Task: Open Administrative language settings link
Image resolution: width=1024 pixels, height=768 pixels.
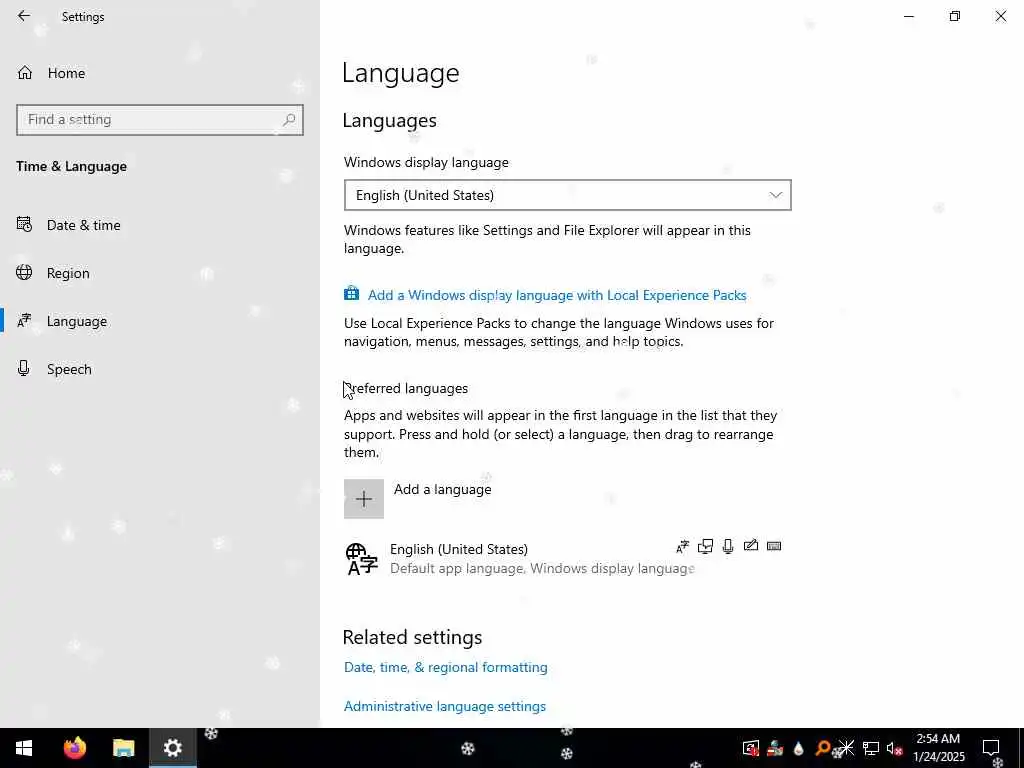Action: pos(445,707)
